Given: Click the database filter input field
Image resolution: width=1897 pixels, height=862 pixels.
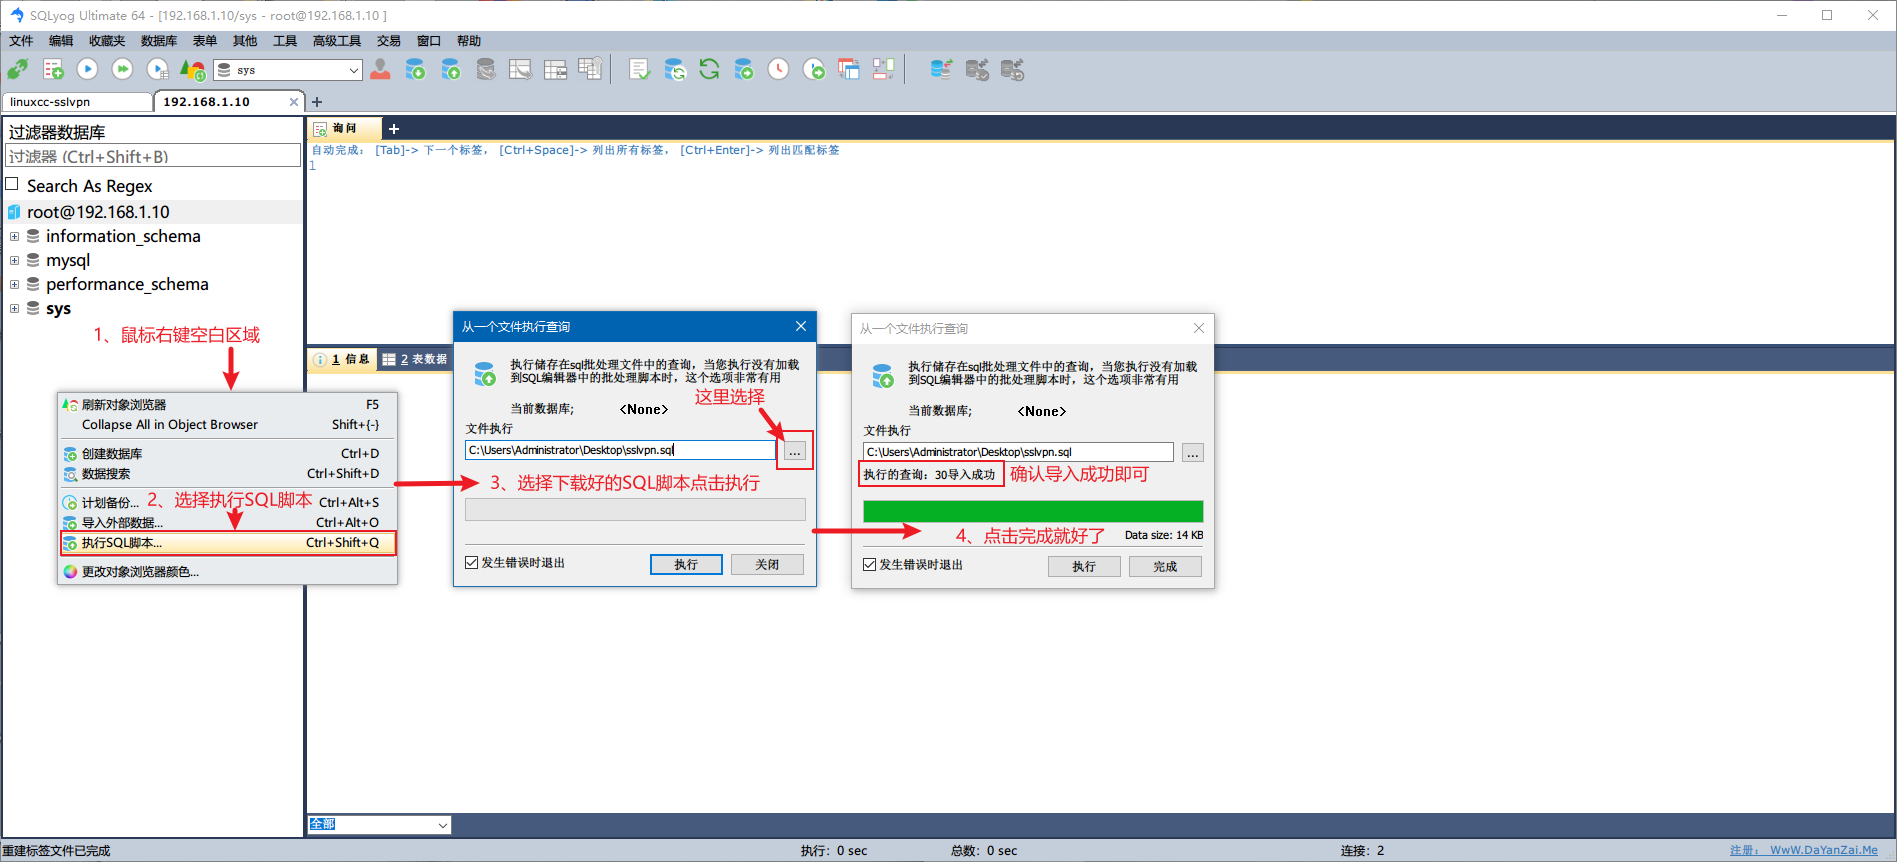Looking at the screenshot, I should click(x=153, y=156).
